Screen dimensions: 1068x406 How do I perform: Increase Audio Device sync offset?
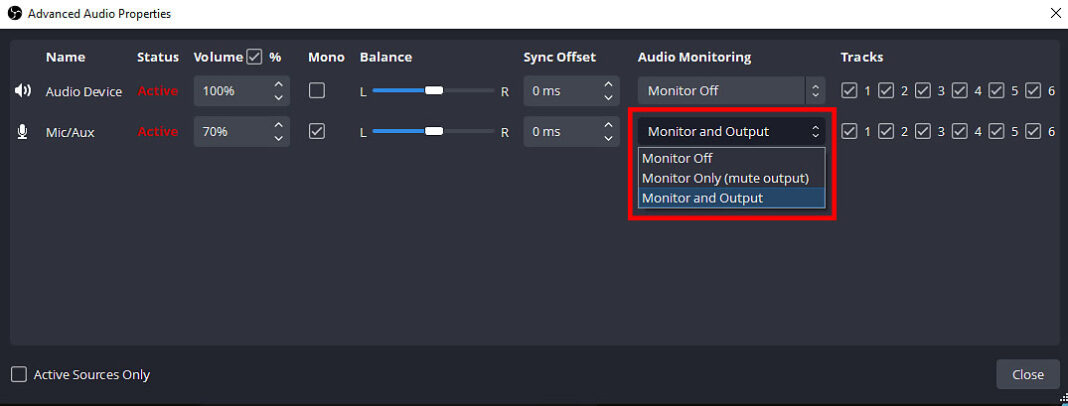(x=608, y=84)
